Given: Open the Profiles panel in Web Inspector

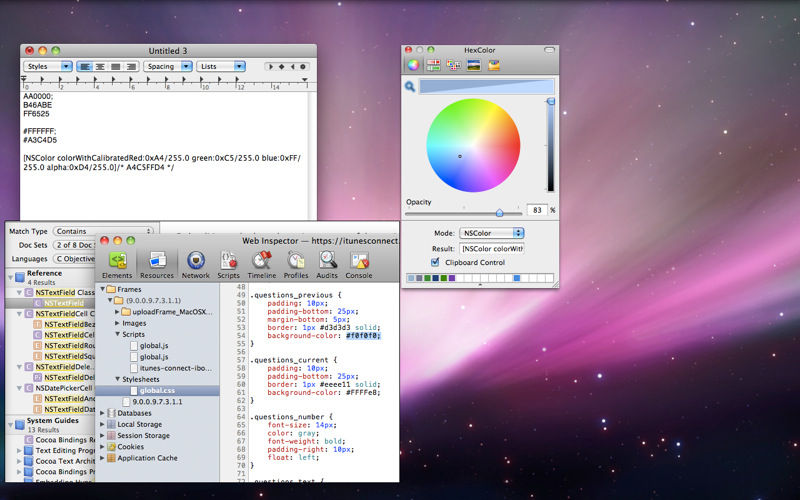Looking at the screenshot, I should click(x=296, y=265).
